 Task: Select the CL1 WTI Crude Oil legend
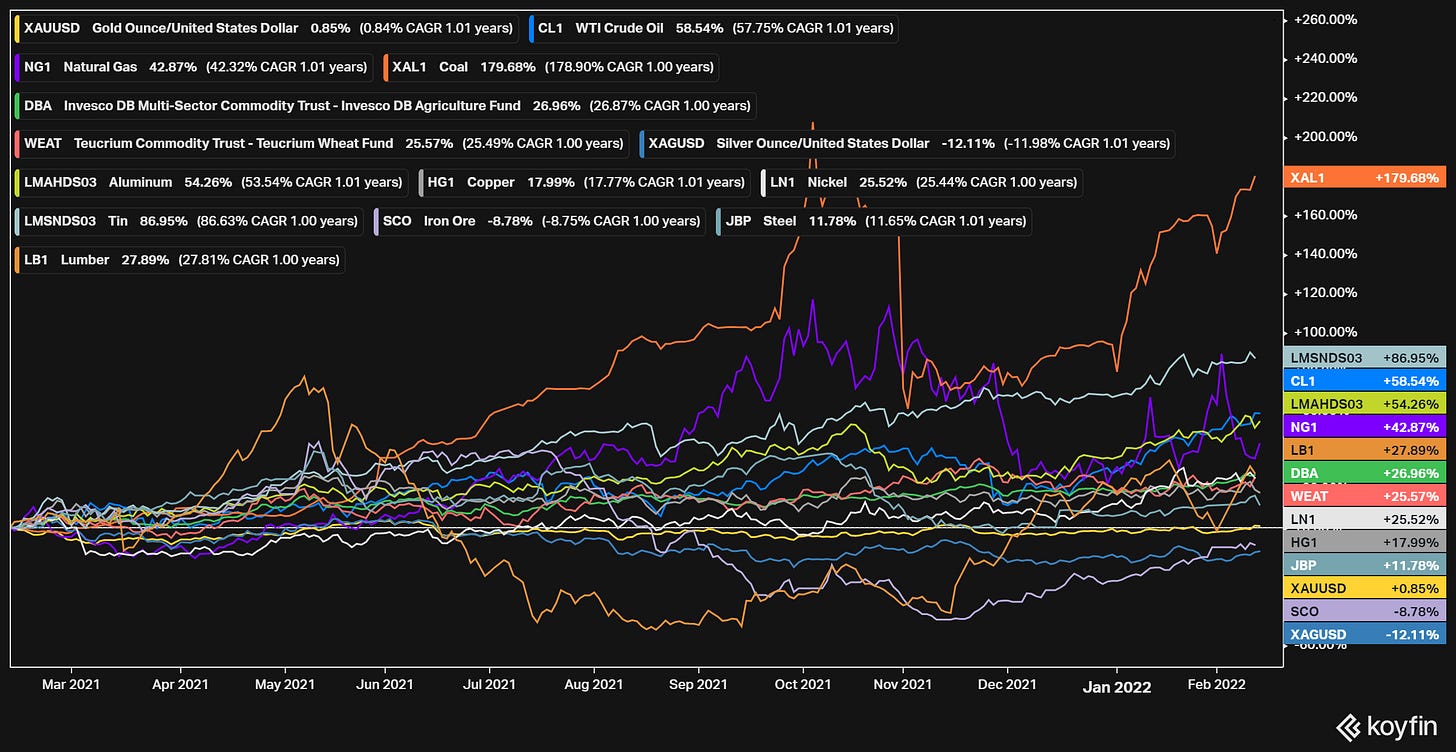(713, 28)
